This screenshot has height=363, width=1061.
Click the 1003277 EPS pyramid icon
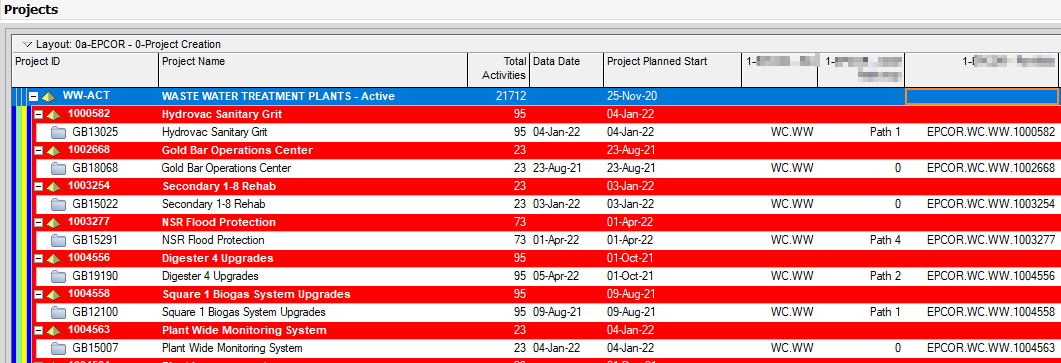point(53,222)
